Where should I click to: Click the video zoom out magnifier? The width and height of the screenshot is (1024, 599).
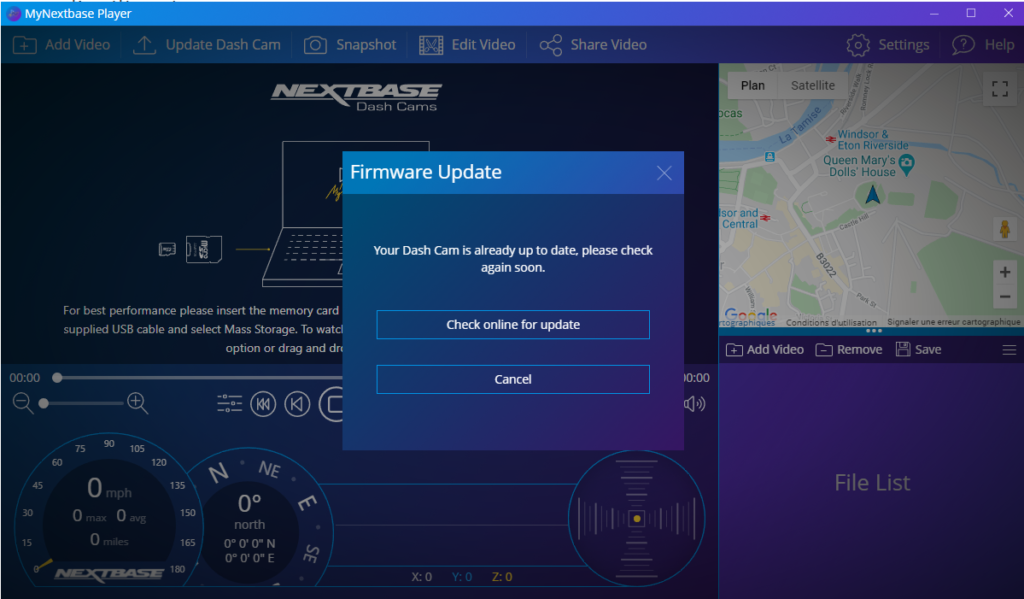point(23,403)
